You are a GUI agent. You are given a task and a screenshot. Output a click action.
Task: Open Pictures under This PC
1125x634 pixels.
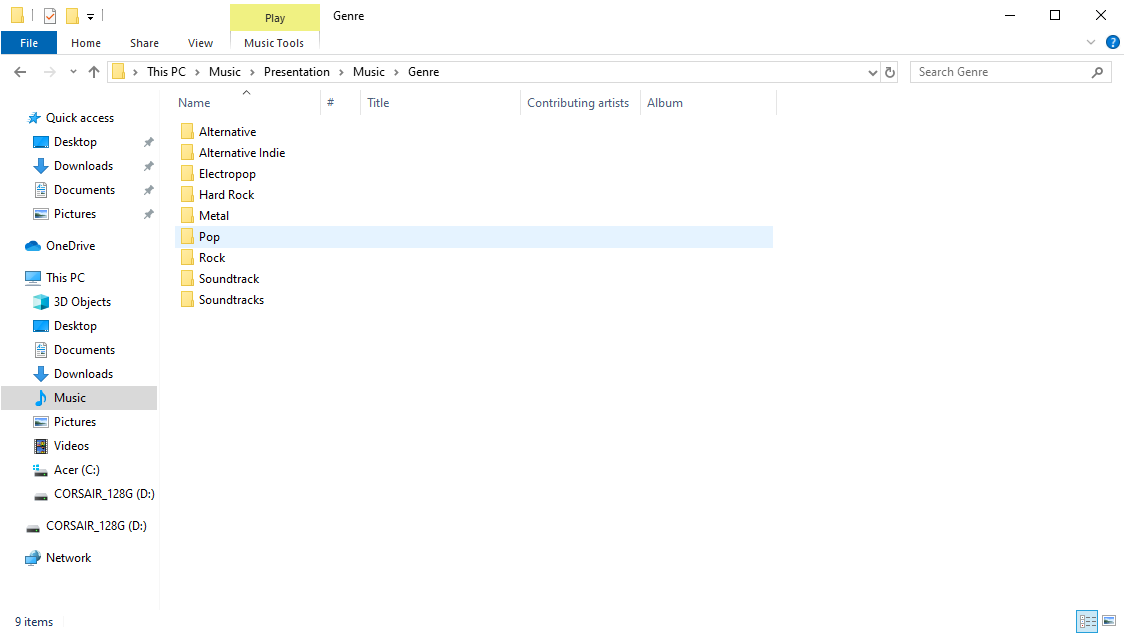point(75,422)
